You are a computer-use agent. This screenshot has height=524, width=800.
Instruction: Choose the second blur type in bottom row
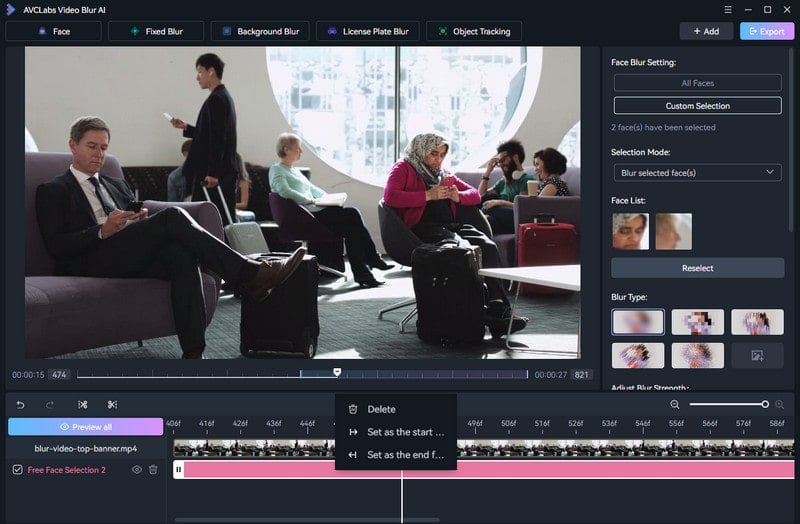(697, 355)
